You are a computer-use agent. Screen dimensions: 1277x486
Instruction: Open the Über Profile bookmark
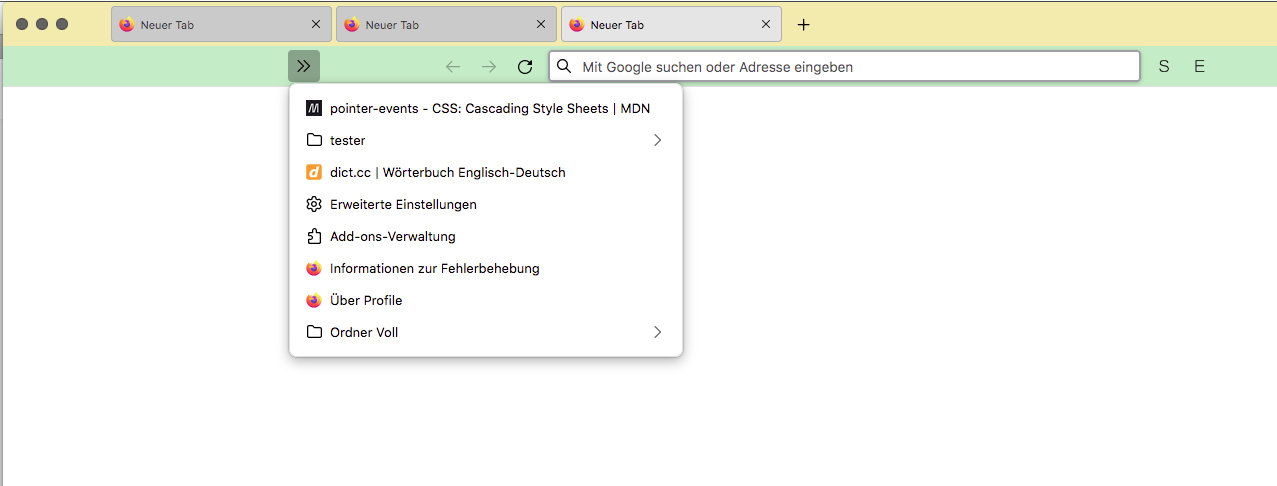point(366,300)
